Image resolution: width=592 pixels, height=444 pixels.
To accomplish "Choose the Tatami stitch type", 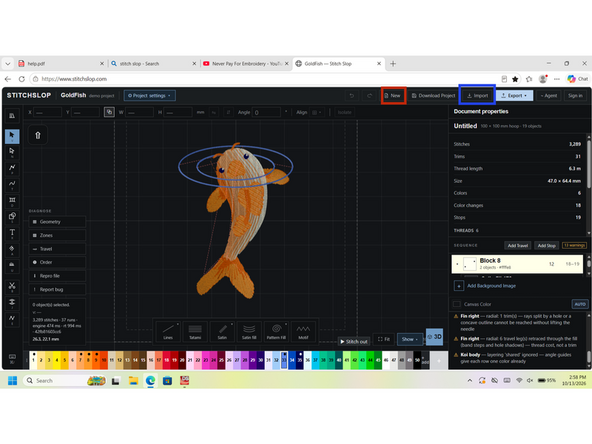I will 195,331.
